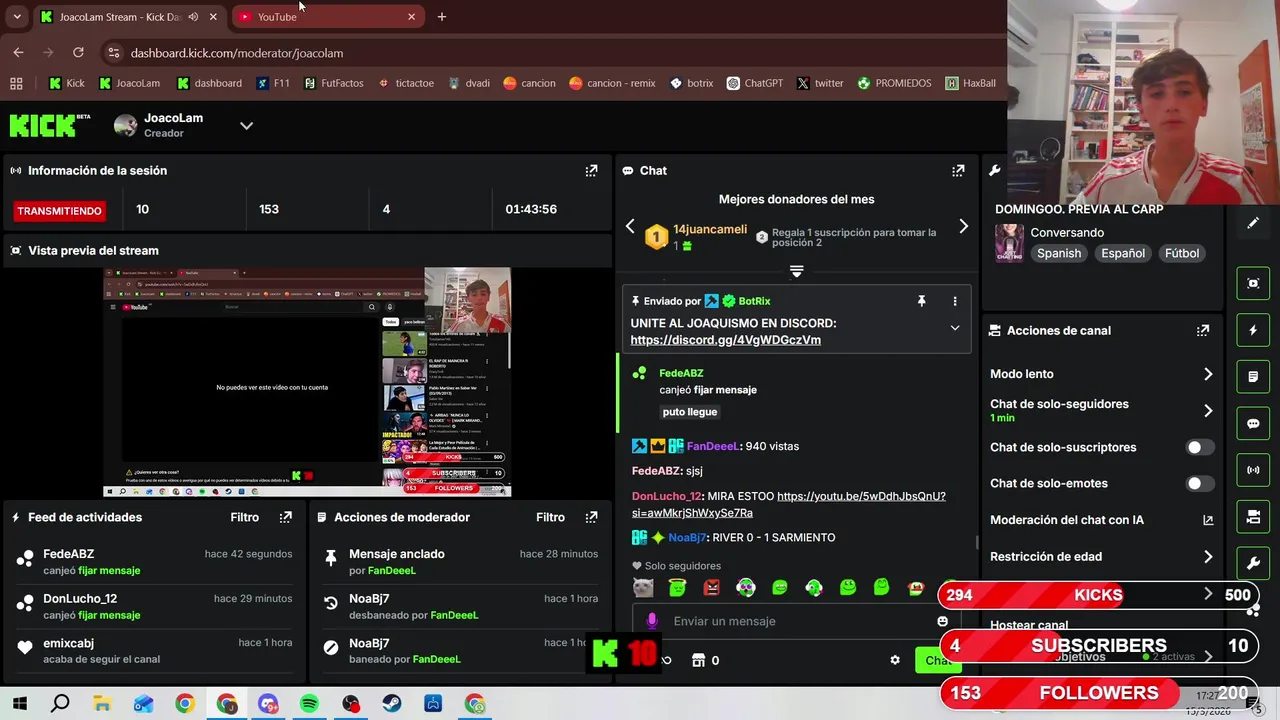Open Google Apps grid in bookmarks bar

pos(16,83)
